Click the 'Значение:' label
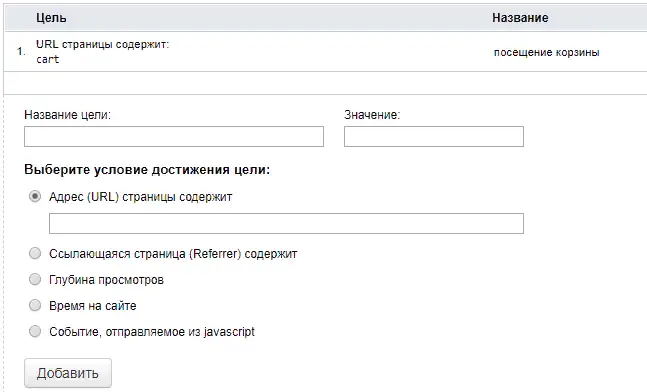The height and width of the screenshot is (392, 647). coord(372,114)
